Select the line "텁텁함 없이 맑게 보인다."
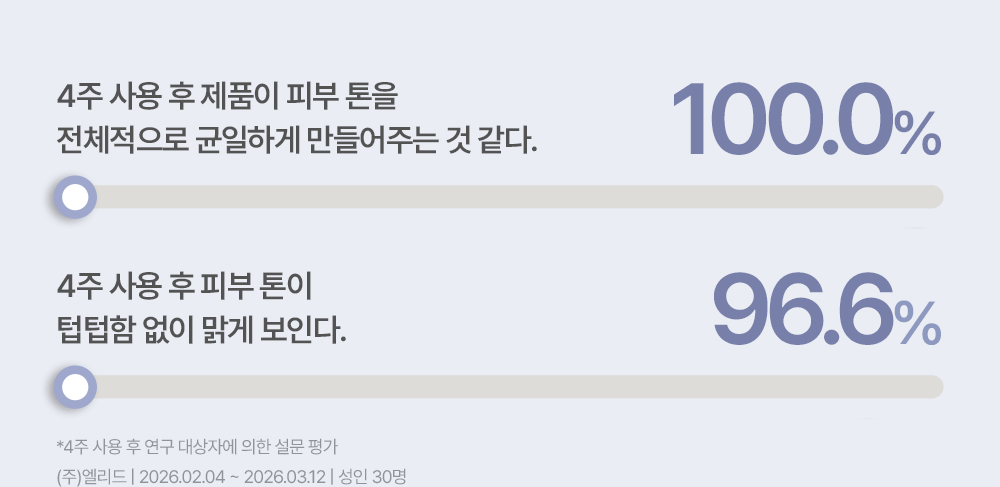Screen dimensions: 1000x487 [202, 330]
